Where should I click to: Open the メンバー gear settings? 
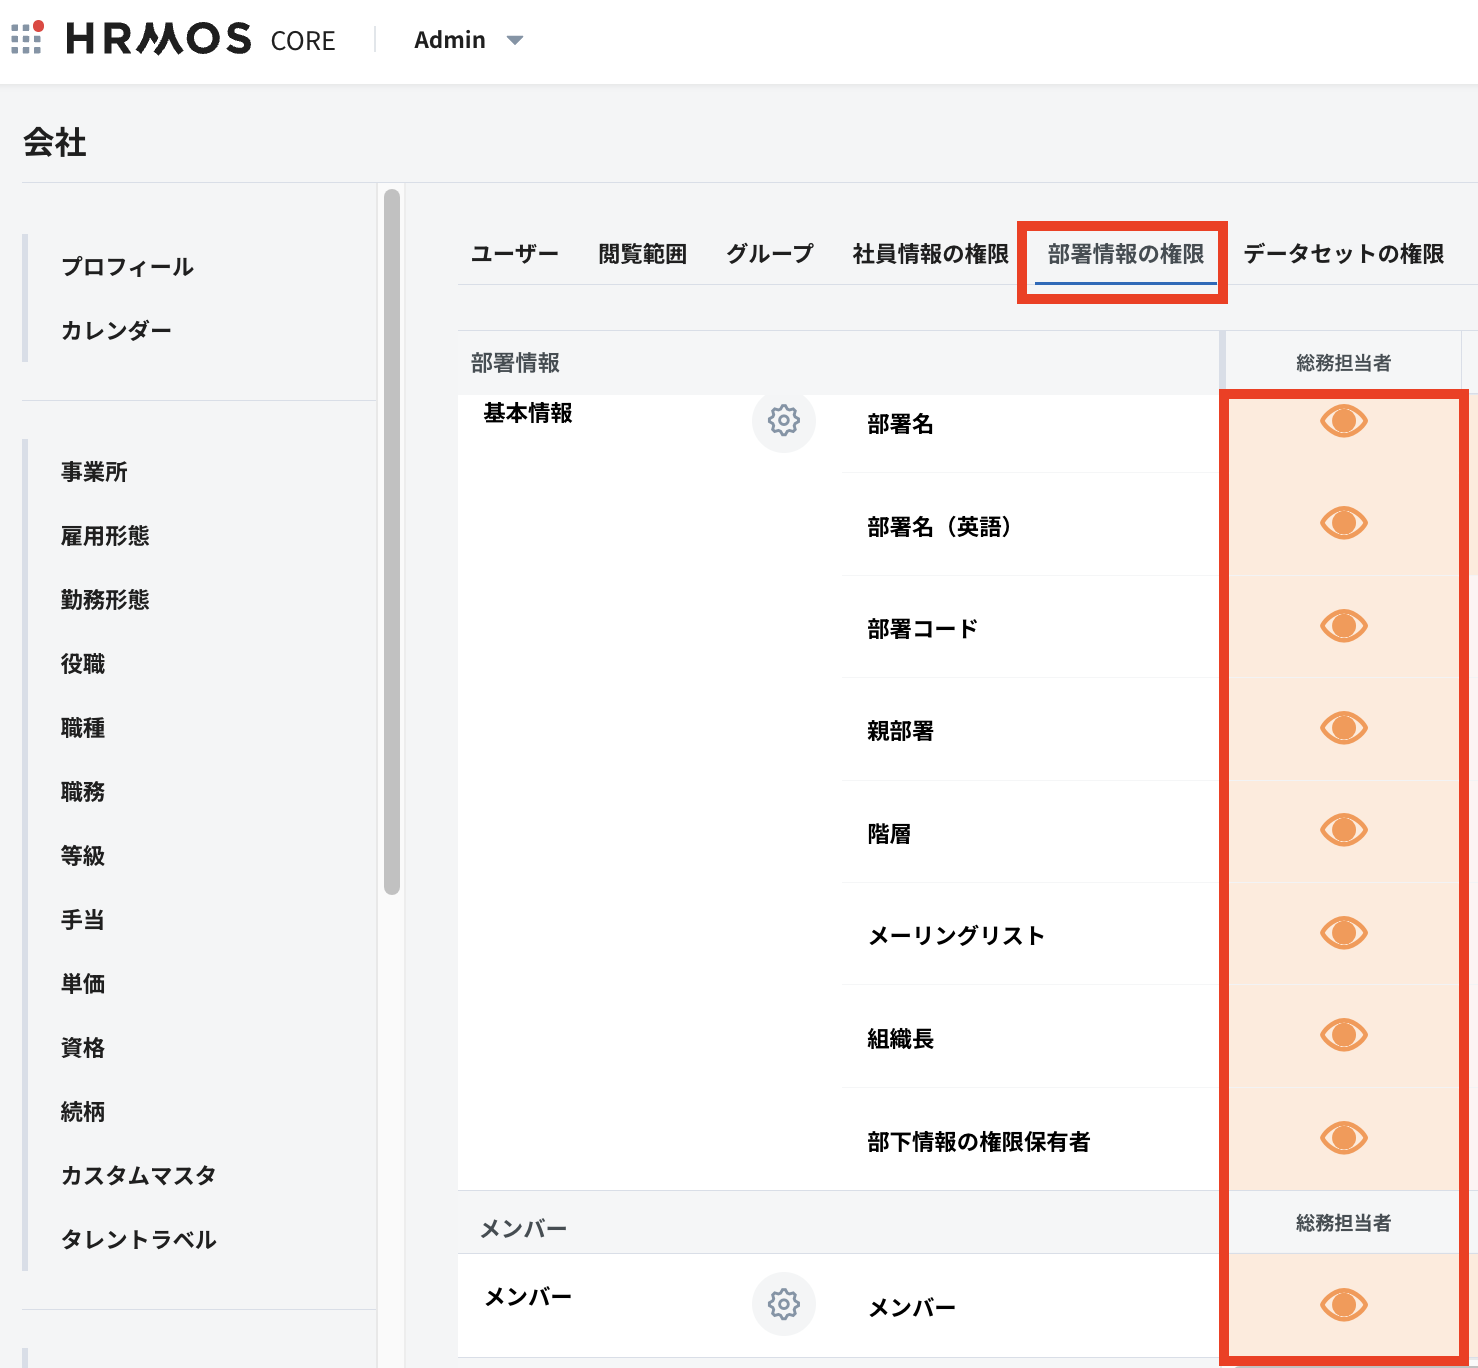pyautogui.click(x=783, y=1304)
